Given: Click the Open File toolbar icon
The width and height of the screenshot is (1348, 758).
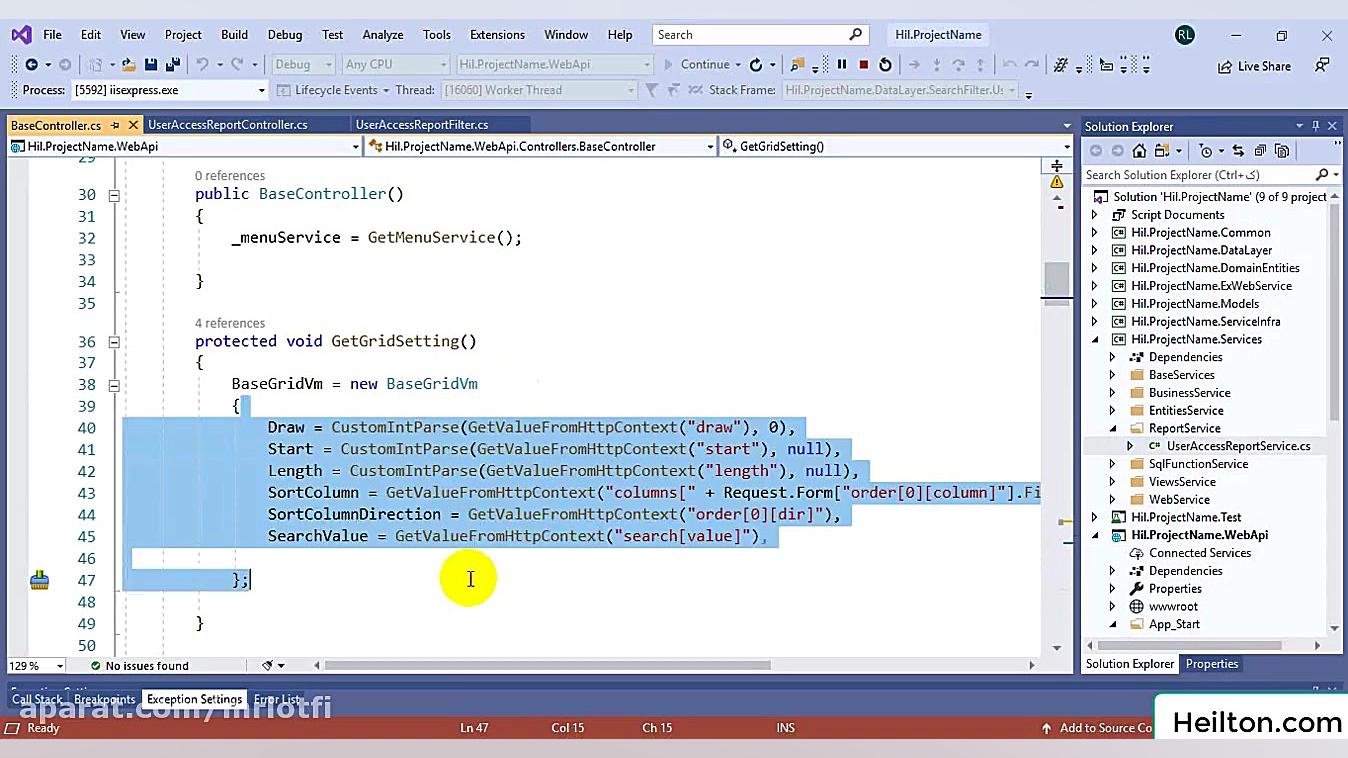Looking at the screenshot, I should pos(127,65).
